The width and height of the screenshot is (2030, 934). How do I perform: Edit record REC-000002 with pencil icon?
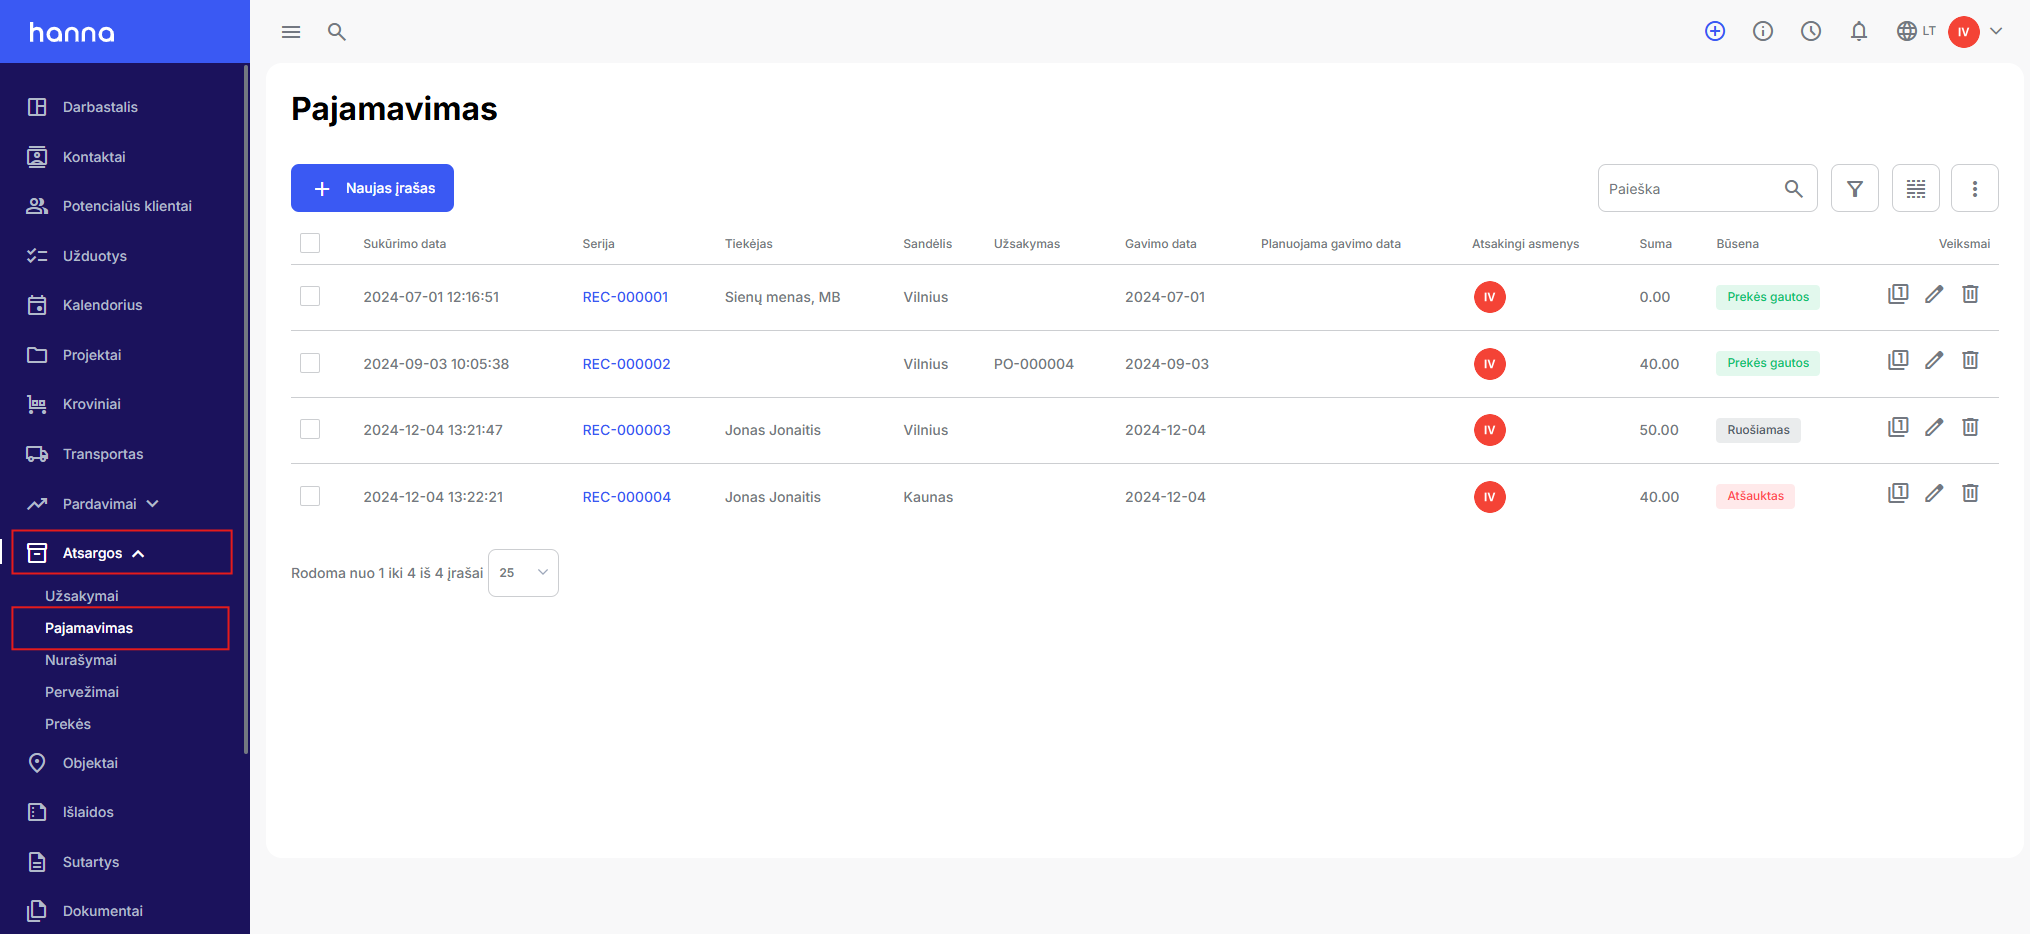tap(1934, 360)
